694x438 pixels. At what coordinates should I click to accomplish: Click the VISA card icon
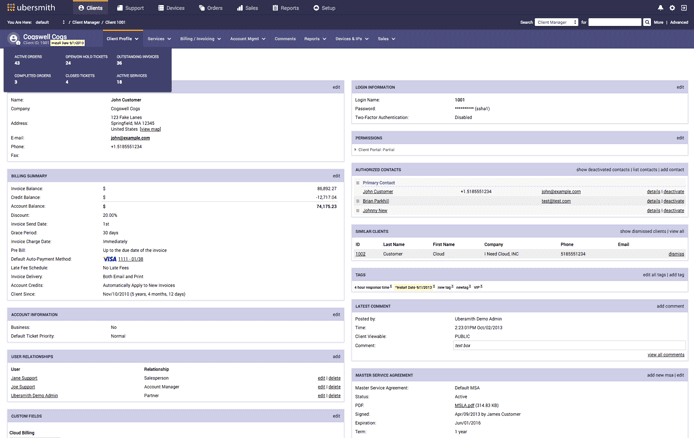point(109,259)
